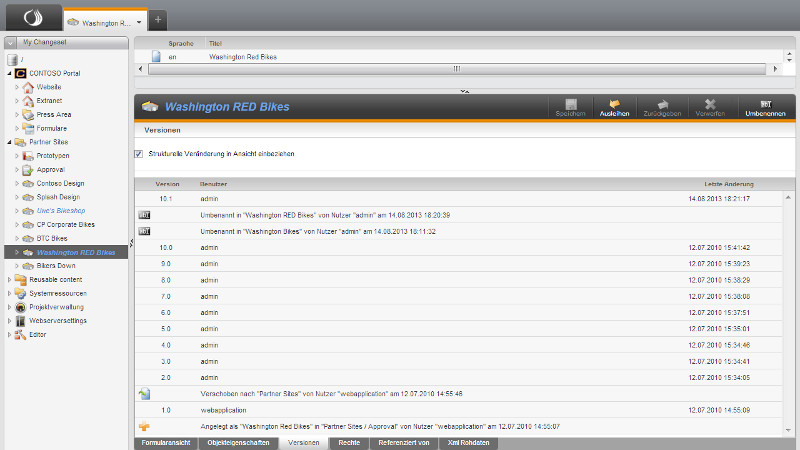Open the Xml Rohdaten tab

[468, 442]
